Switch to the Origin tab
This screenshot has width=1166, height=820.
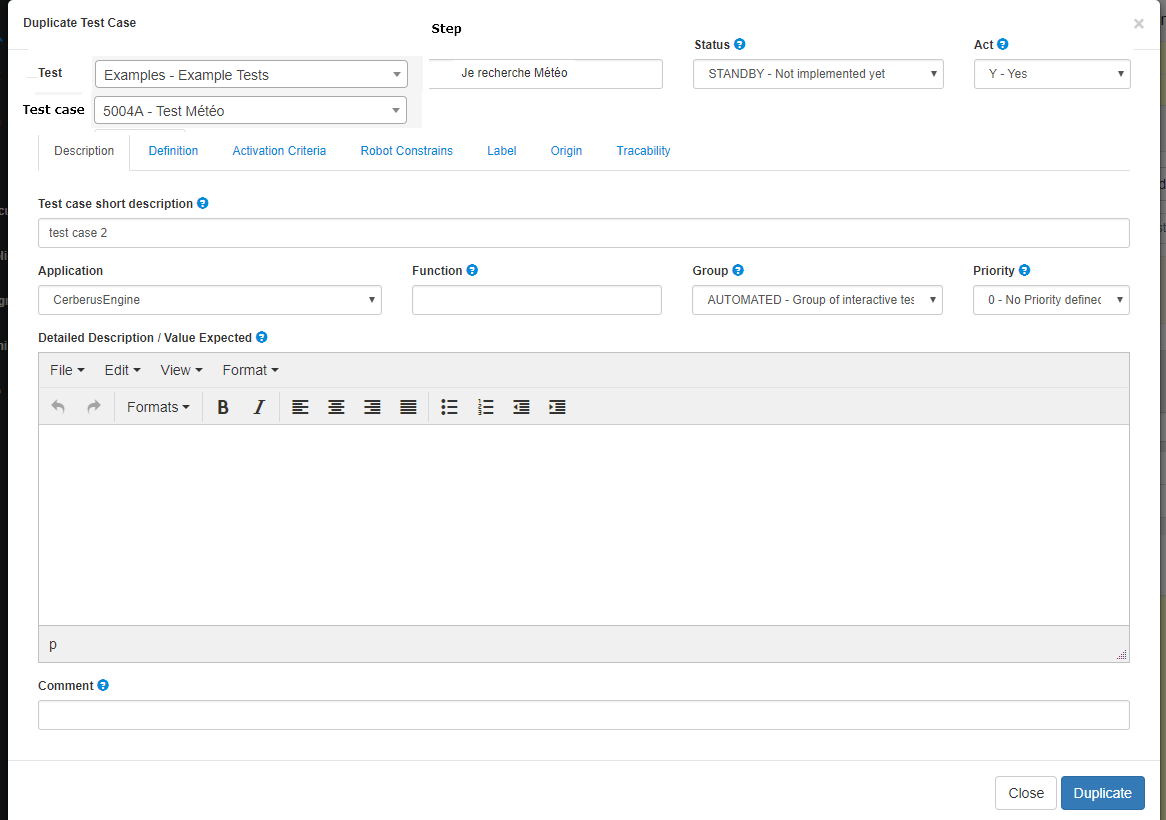coord(566,151)
